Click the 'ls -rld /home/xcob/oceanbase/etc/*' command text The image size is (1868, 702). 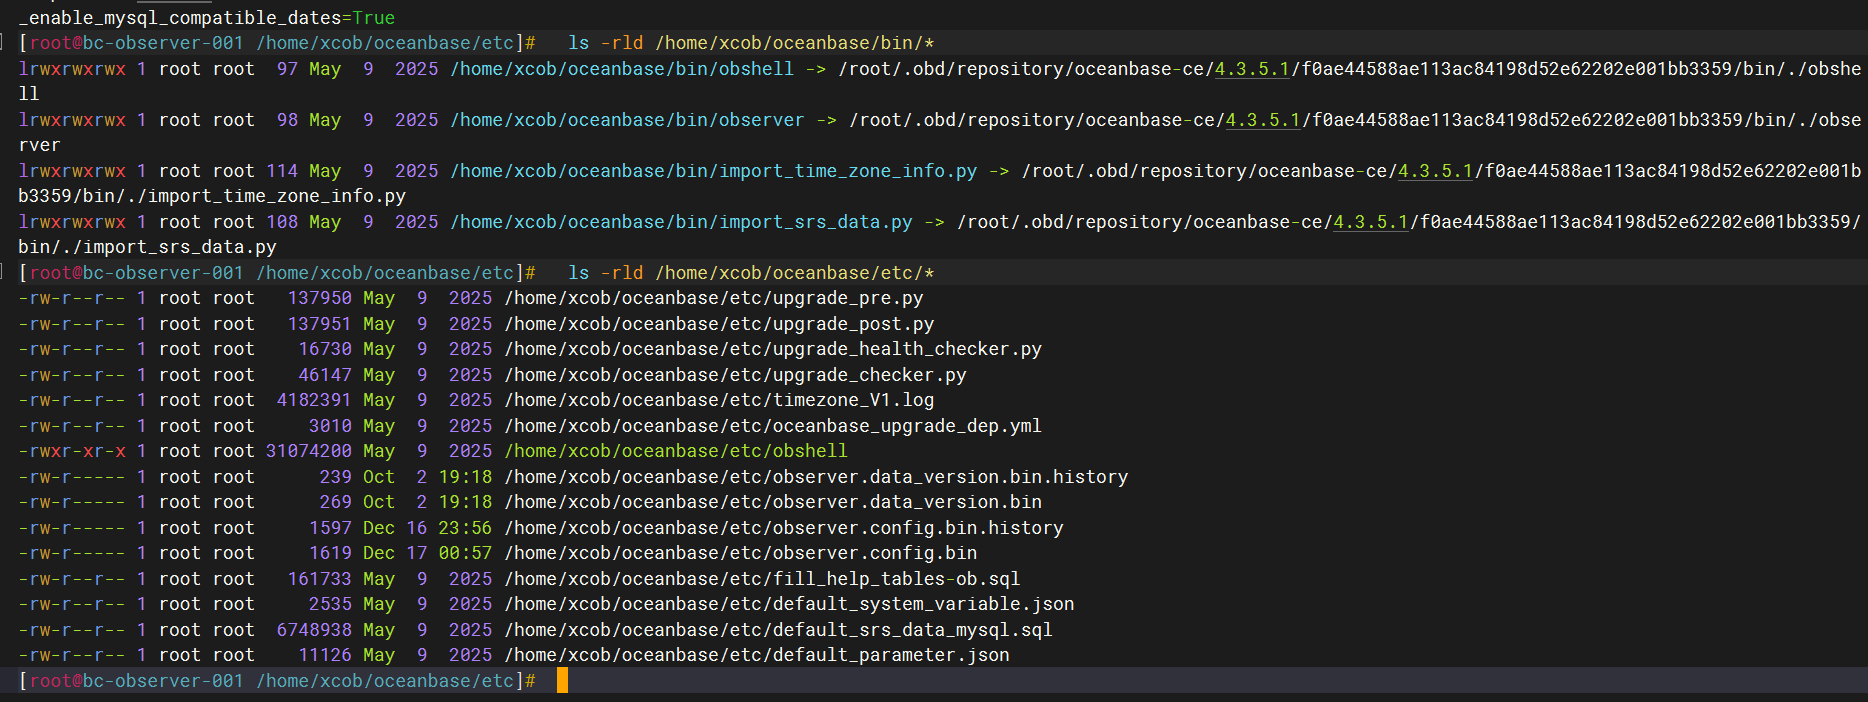(x=751, y=273)
